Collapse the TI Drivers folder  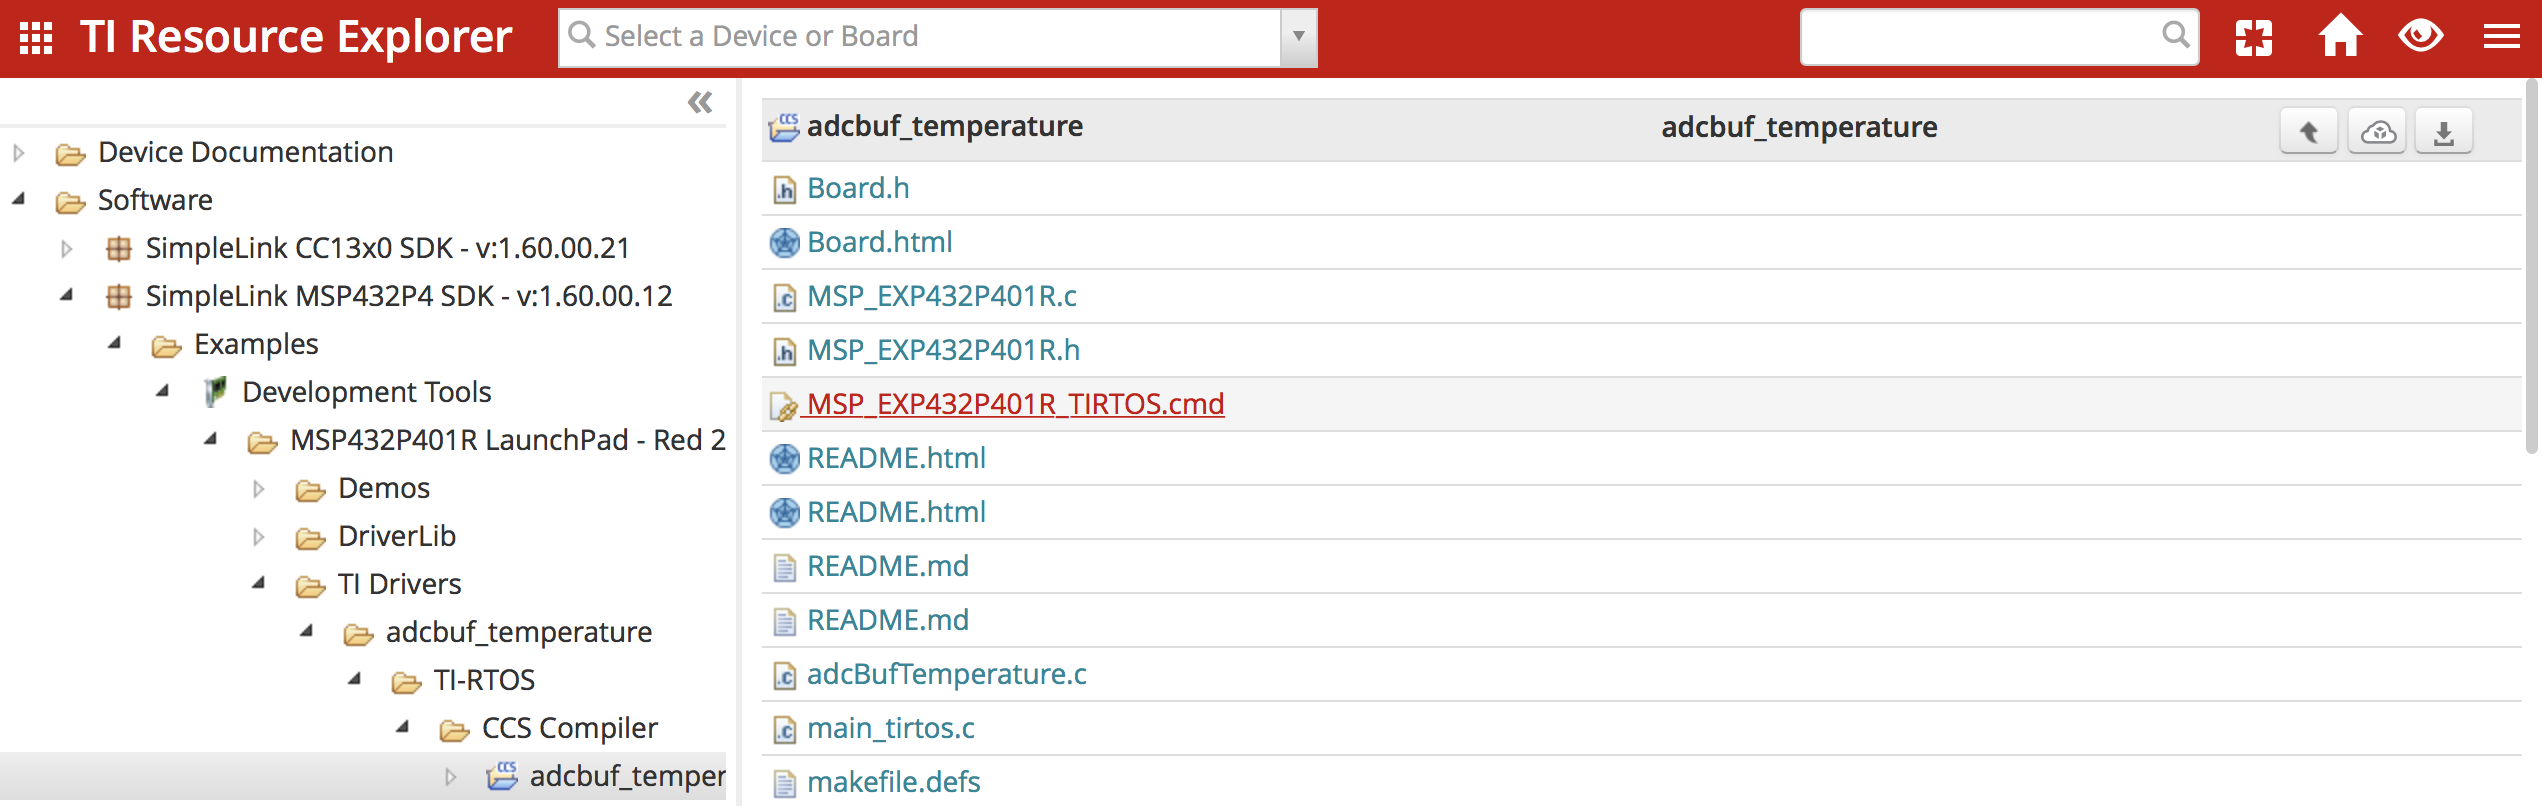point(259,583)
